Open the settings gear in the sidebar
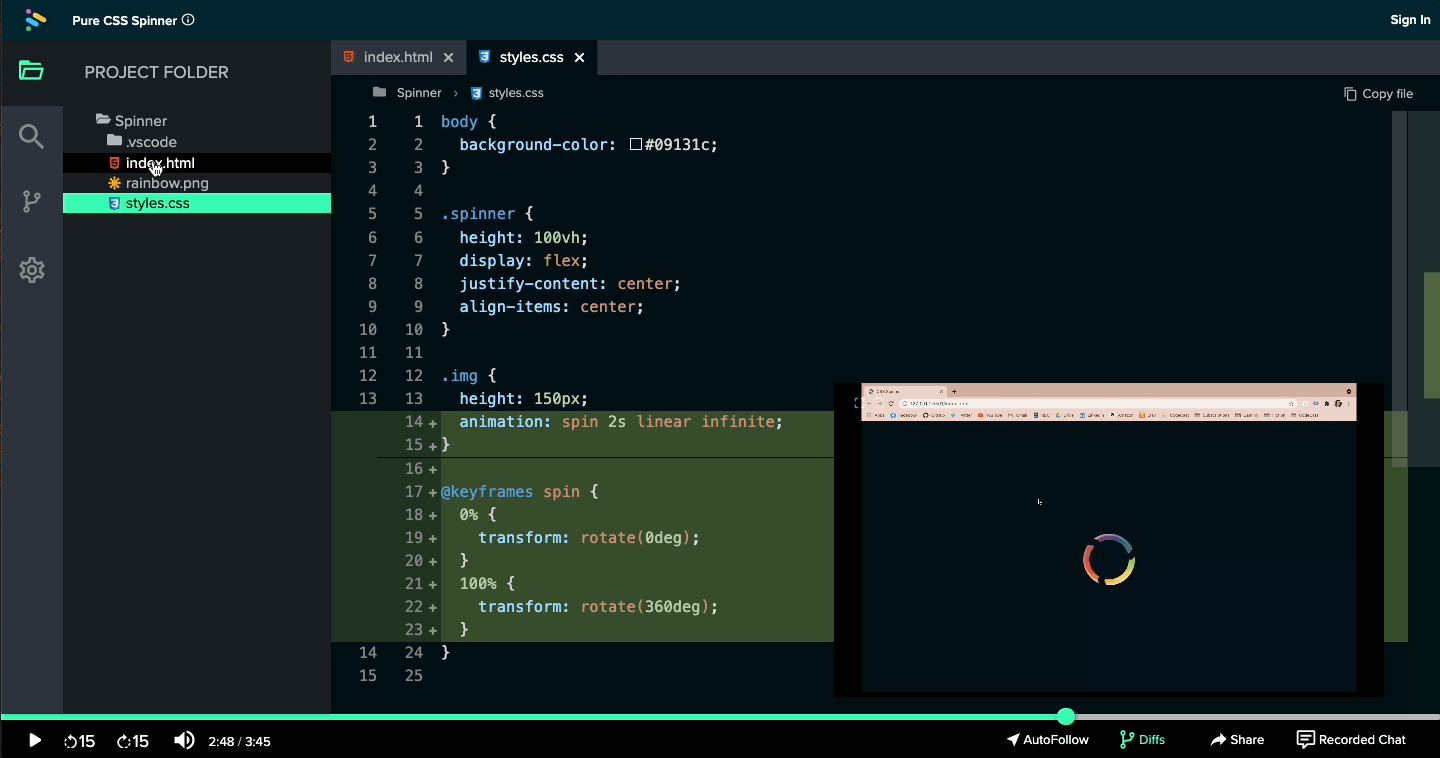The image size is (1440, 758). coord(32,270)
